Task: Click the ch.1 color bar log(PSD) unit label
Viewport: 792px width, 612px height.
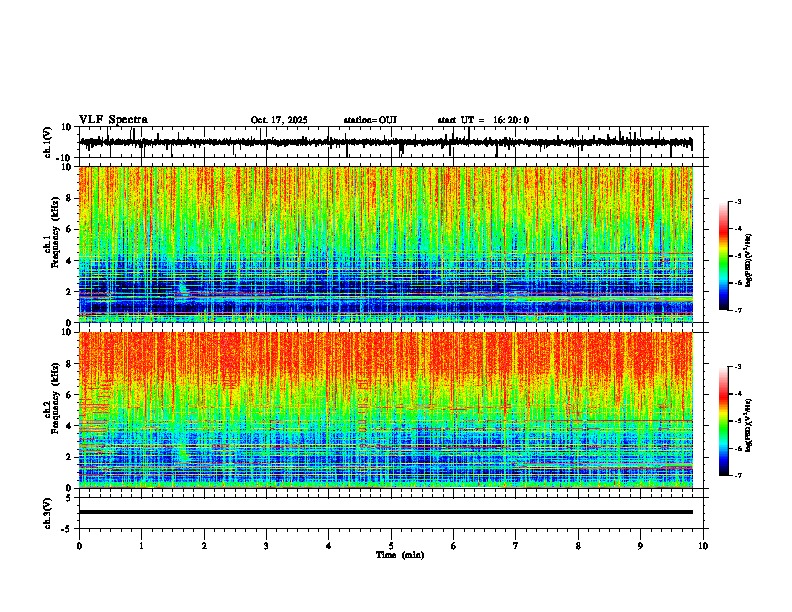Action: 749,260
